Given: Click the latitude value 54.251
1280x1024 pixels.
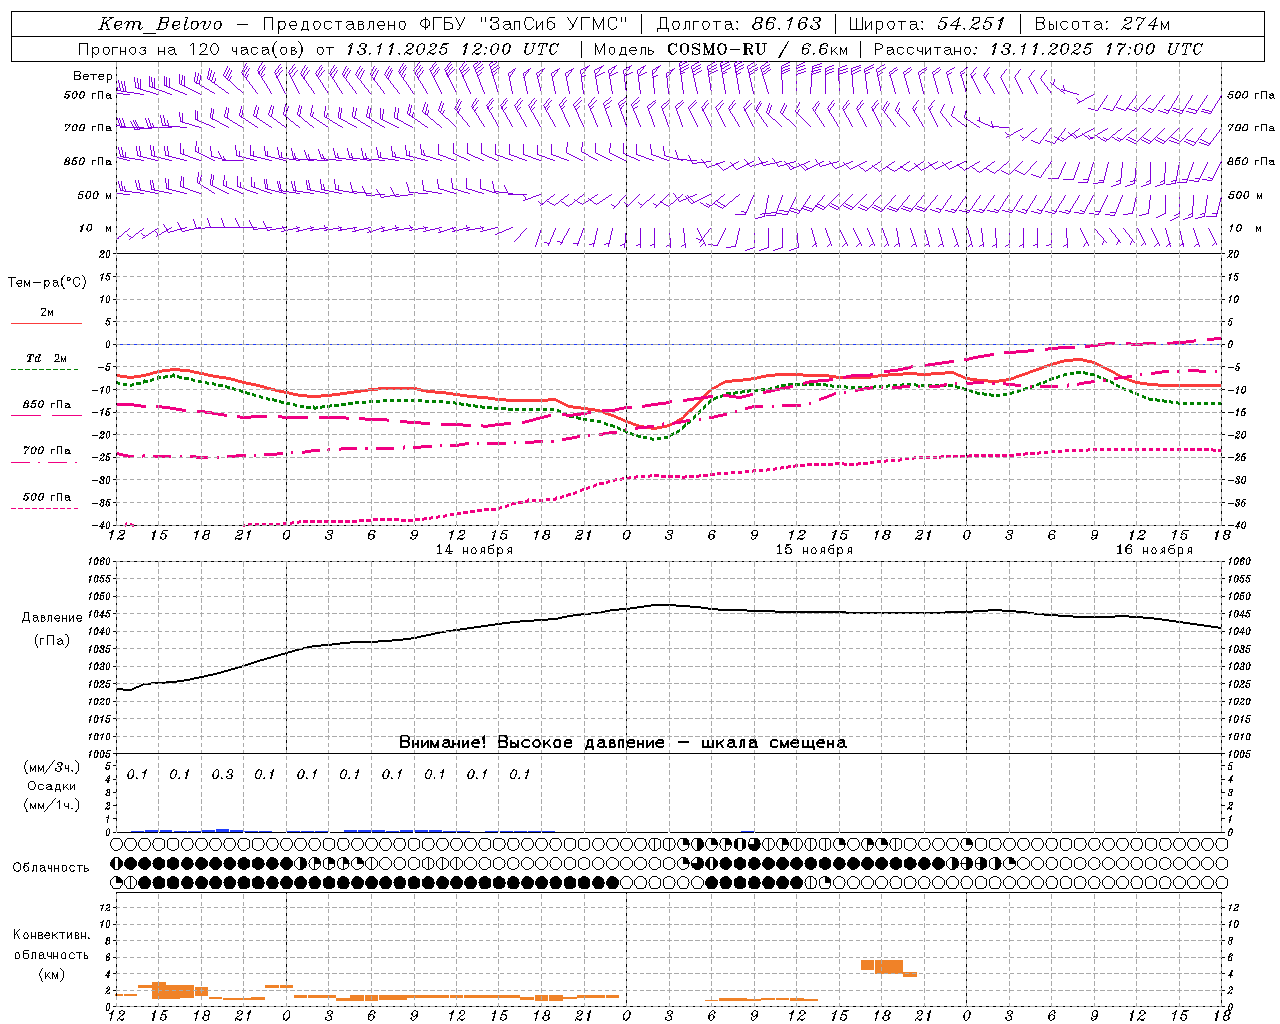Looking at the screenshot, I should coord(970,24).
